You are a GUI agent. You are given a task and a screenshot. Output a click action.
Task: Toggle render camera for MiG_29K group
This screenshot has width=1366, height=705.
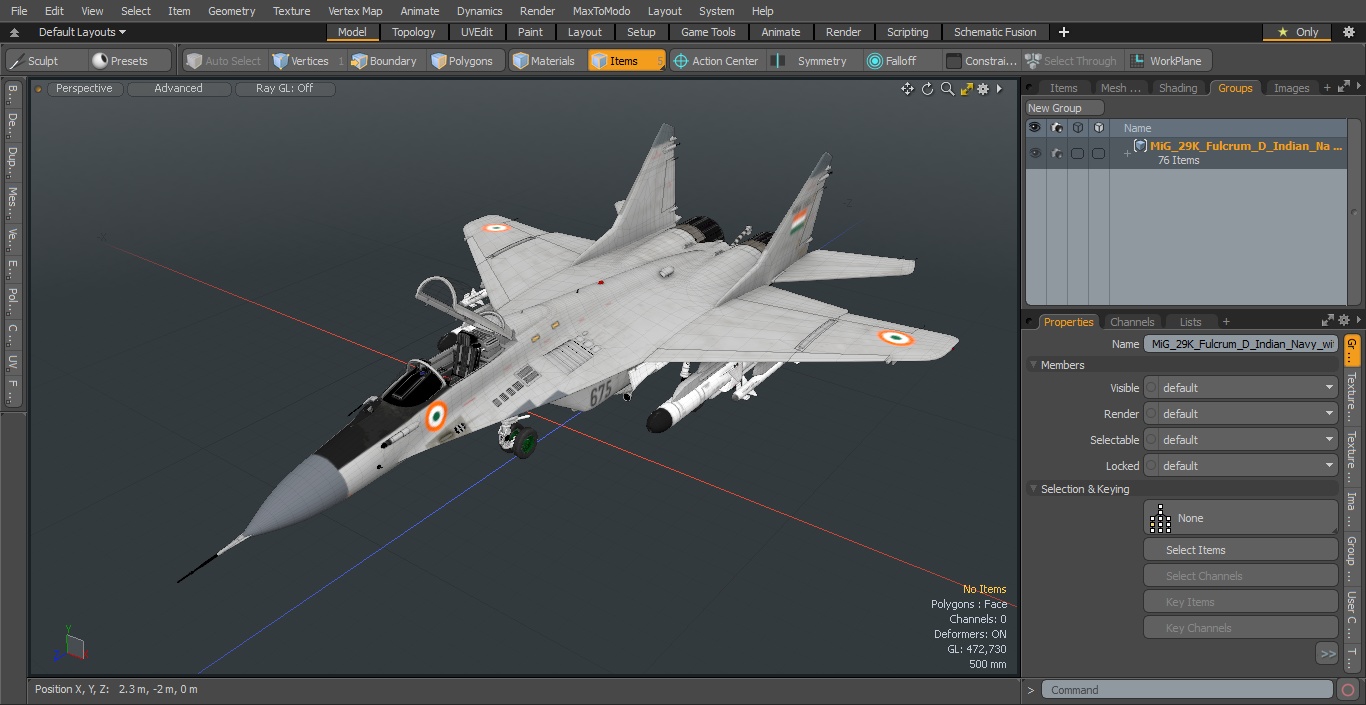pos(1057,153)
